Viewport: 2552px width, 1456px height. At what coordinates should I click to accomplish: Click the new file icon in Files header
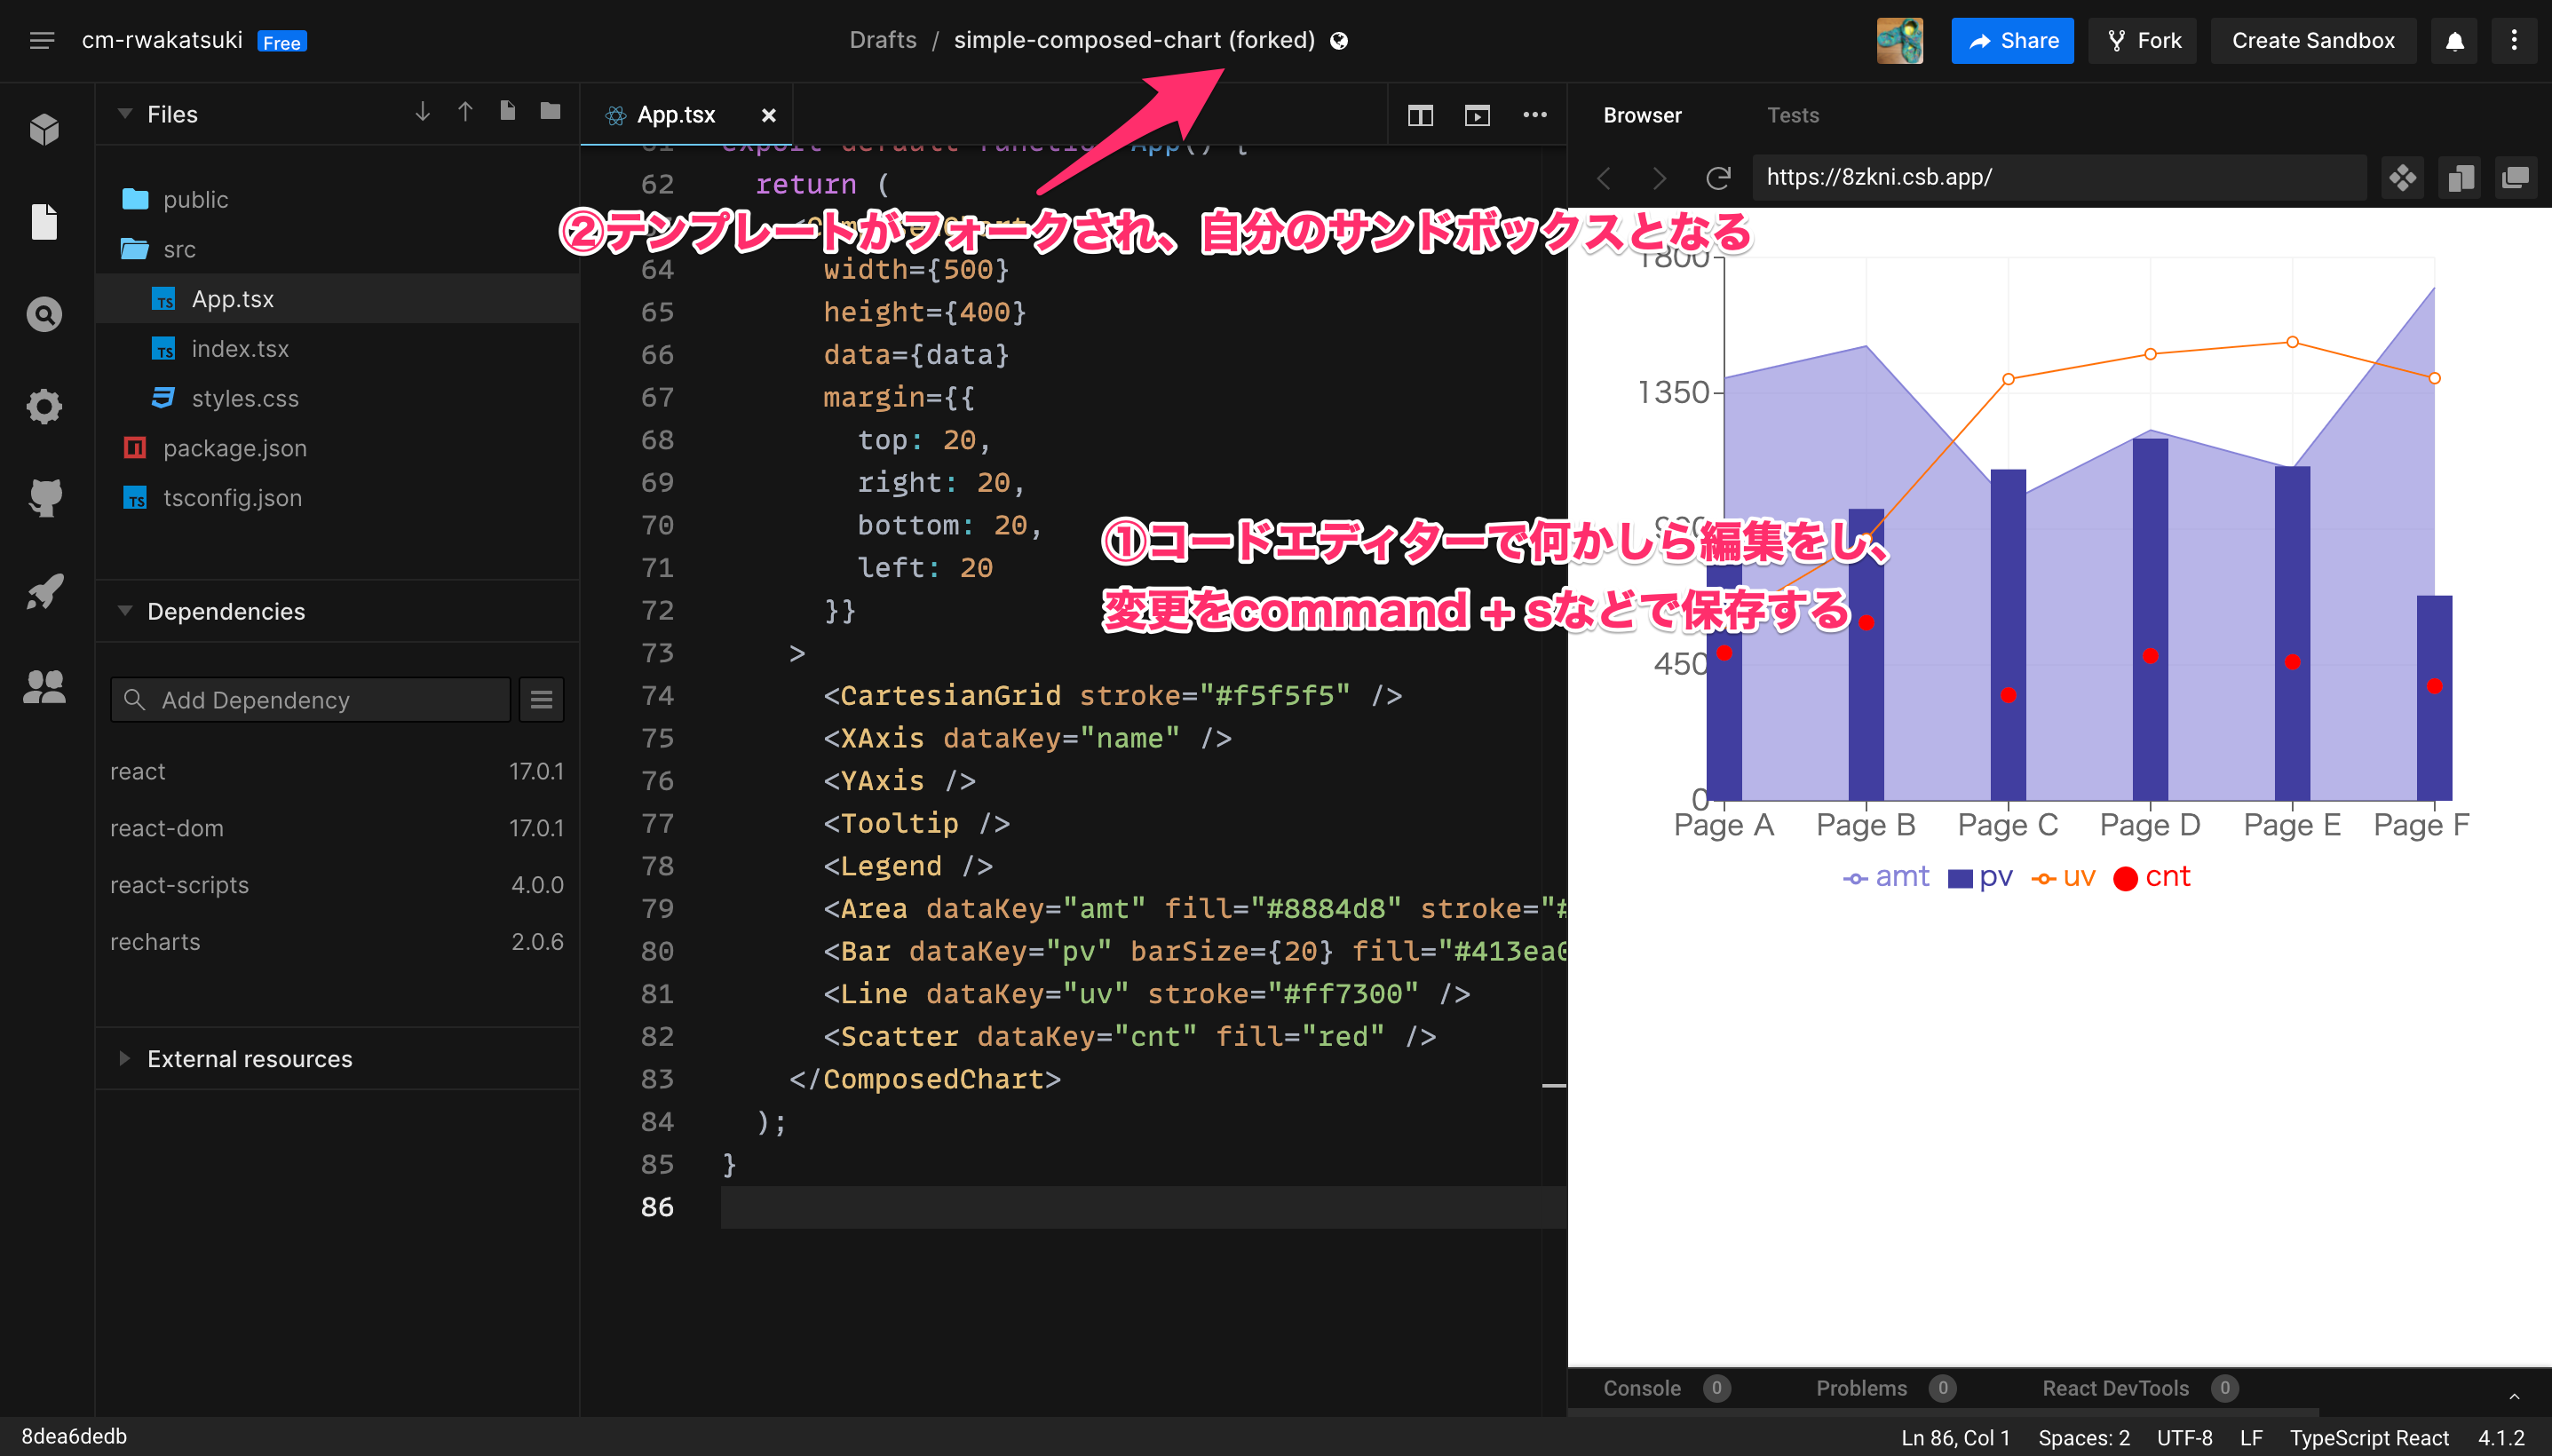[507, 112]
